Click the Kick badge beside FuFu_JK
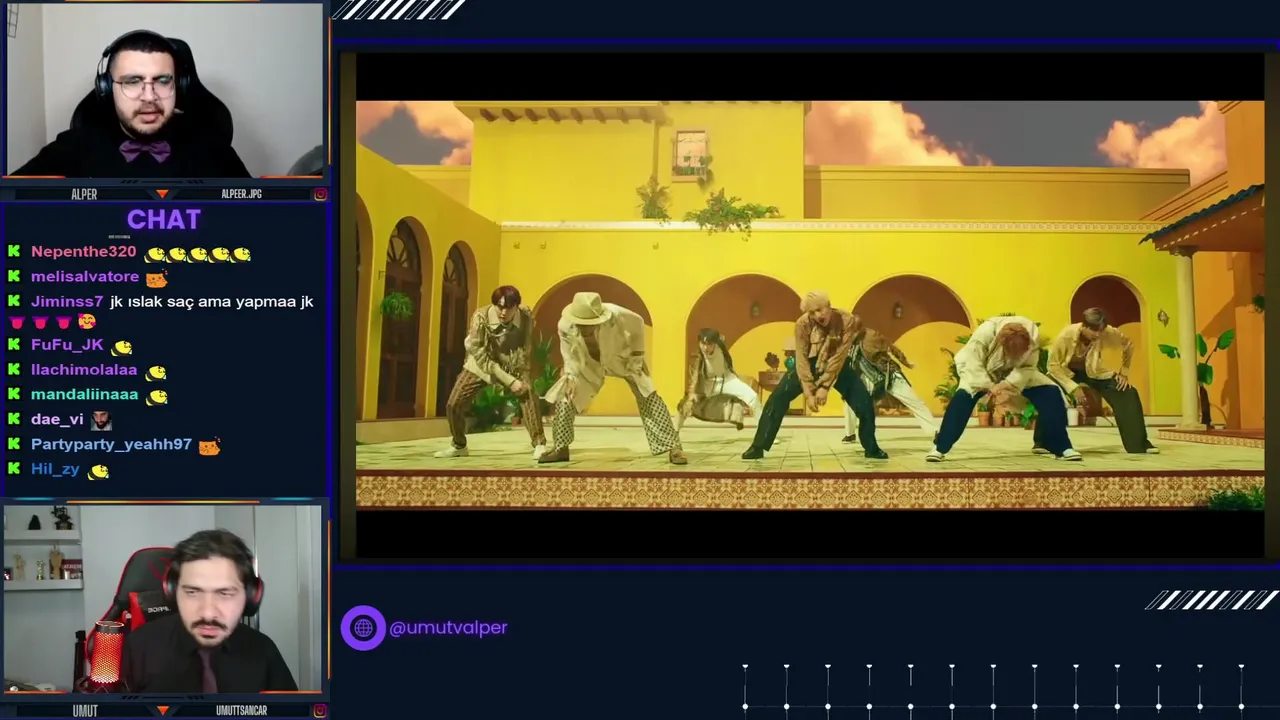 (14, 345)
